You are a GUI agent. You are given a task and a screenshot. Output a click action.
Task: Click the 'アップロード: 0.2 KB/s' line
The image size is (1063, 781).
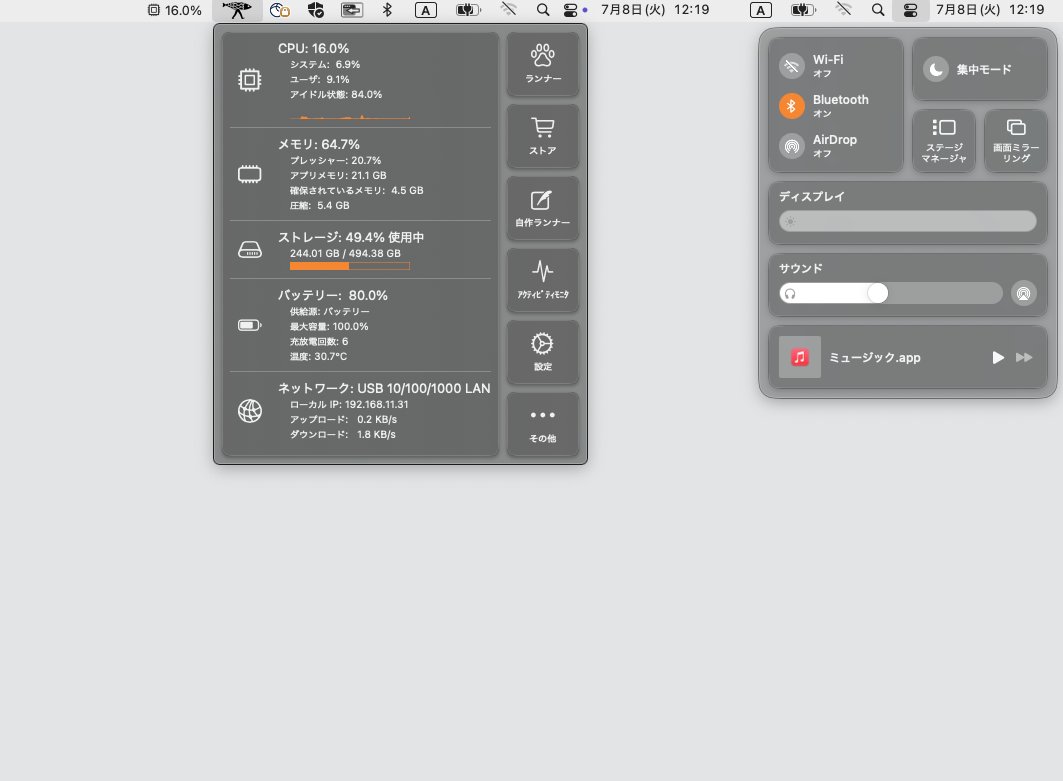344,419
